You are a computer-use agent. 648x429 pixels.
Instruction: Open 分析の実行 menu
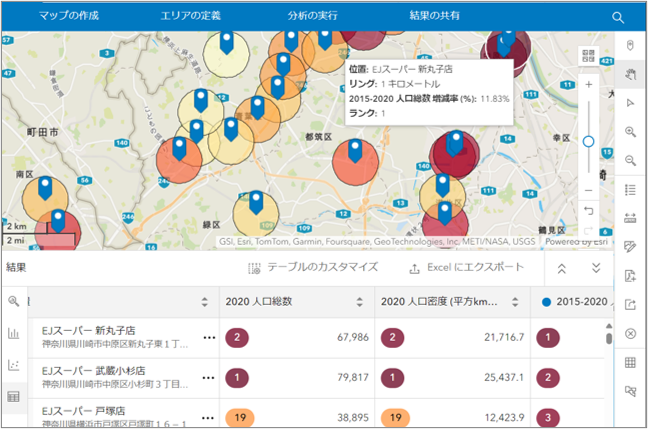313,17
